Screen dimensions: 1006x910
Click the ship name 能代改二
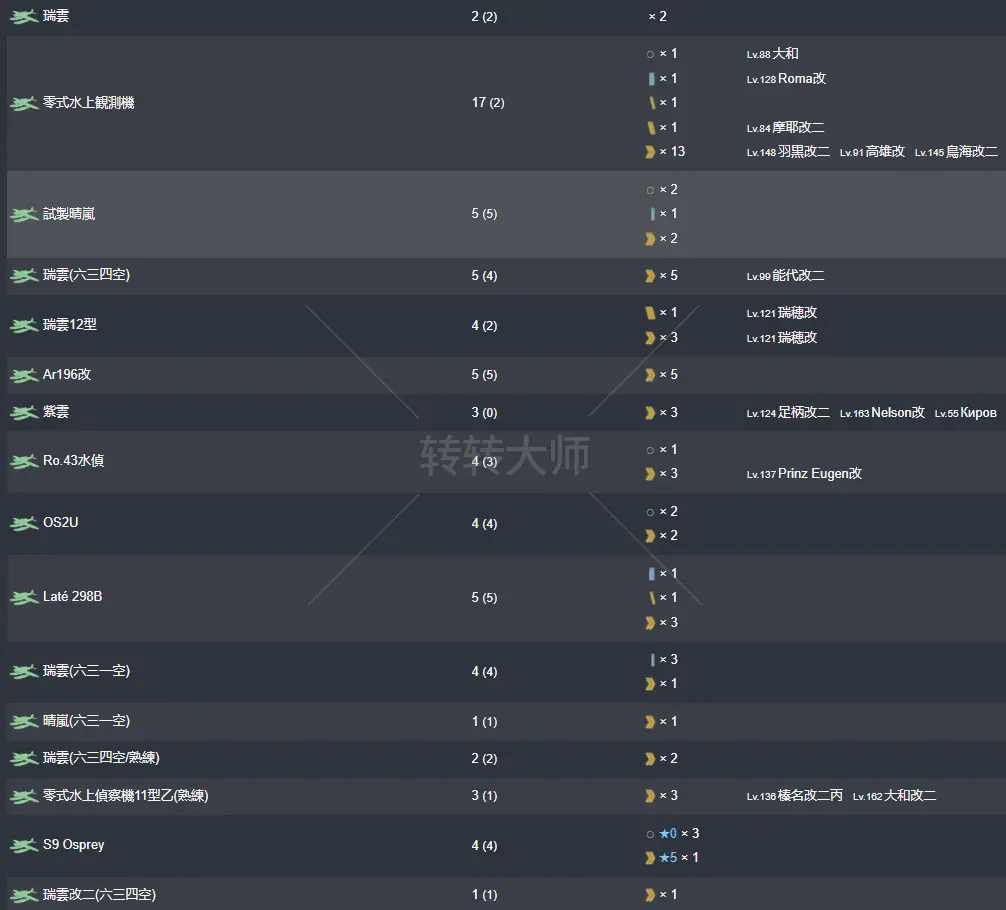pos(797,276)
